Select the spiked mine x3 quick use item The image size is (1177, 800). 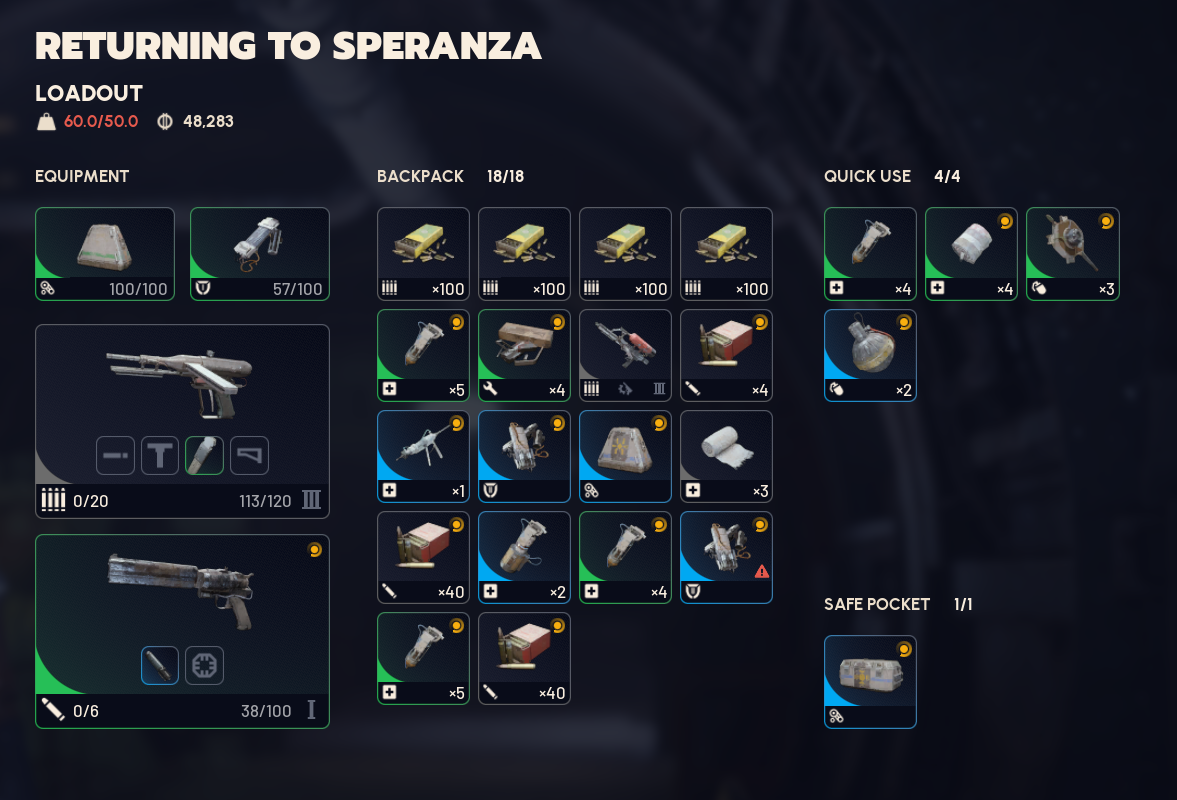(x=1073, y=254)
